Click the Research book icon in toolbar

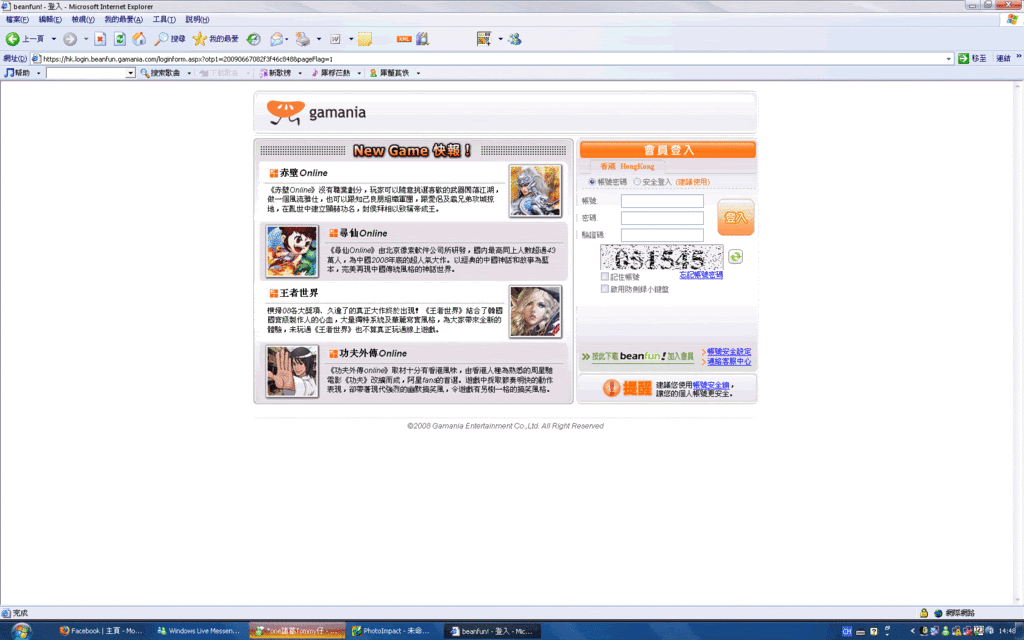pos(423,39)
